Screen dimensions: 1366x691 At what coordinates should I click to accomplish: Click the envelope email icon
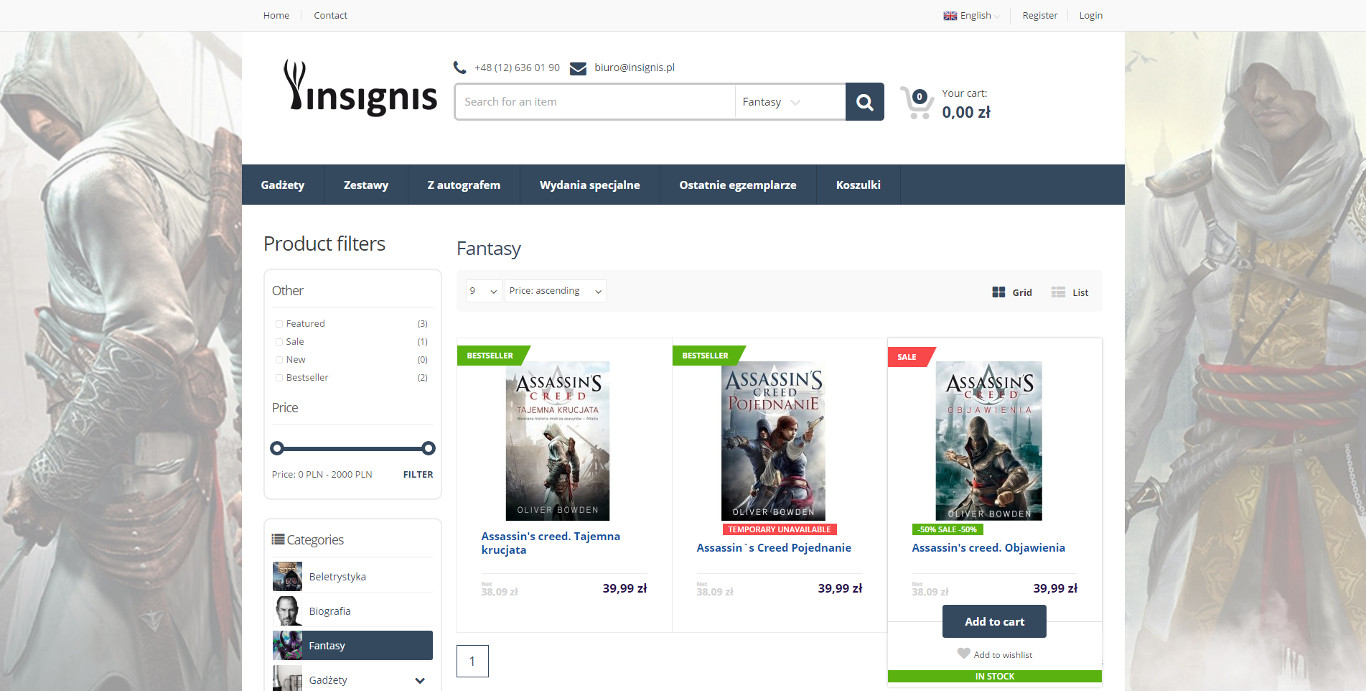coord(578,68)
